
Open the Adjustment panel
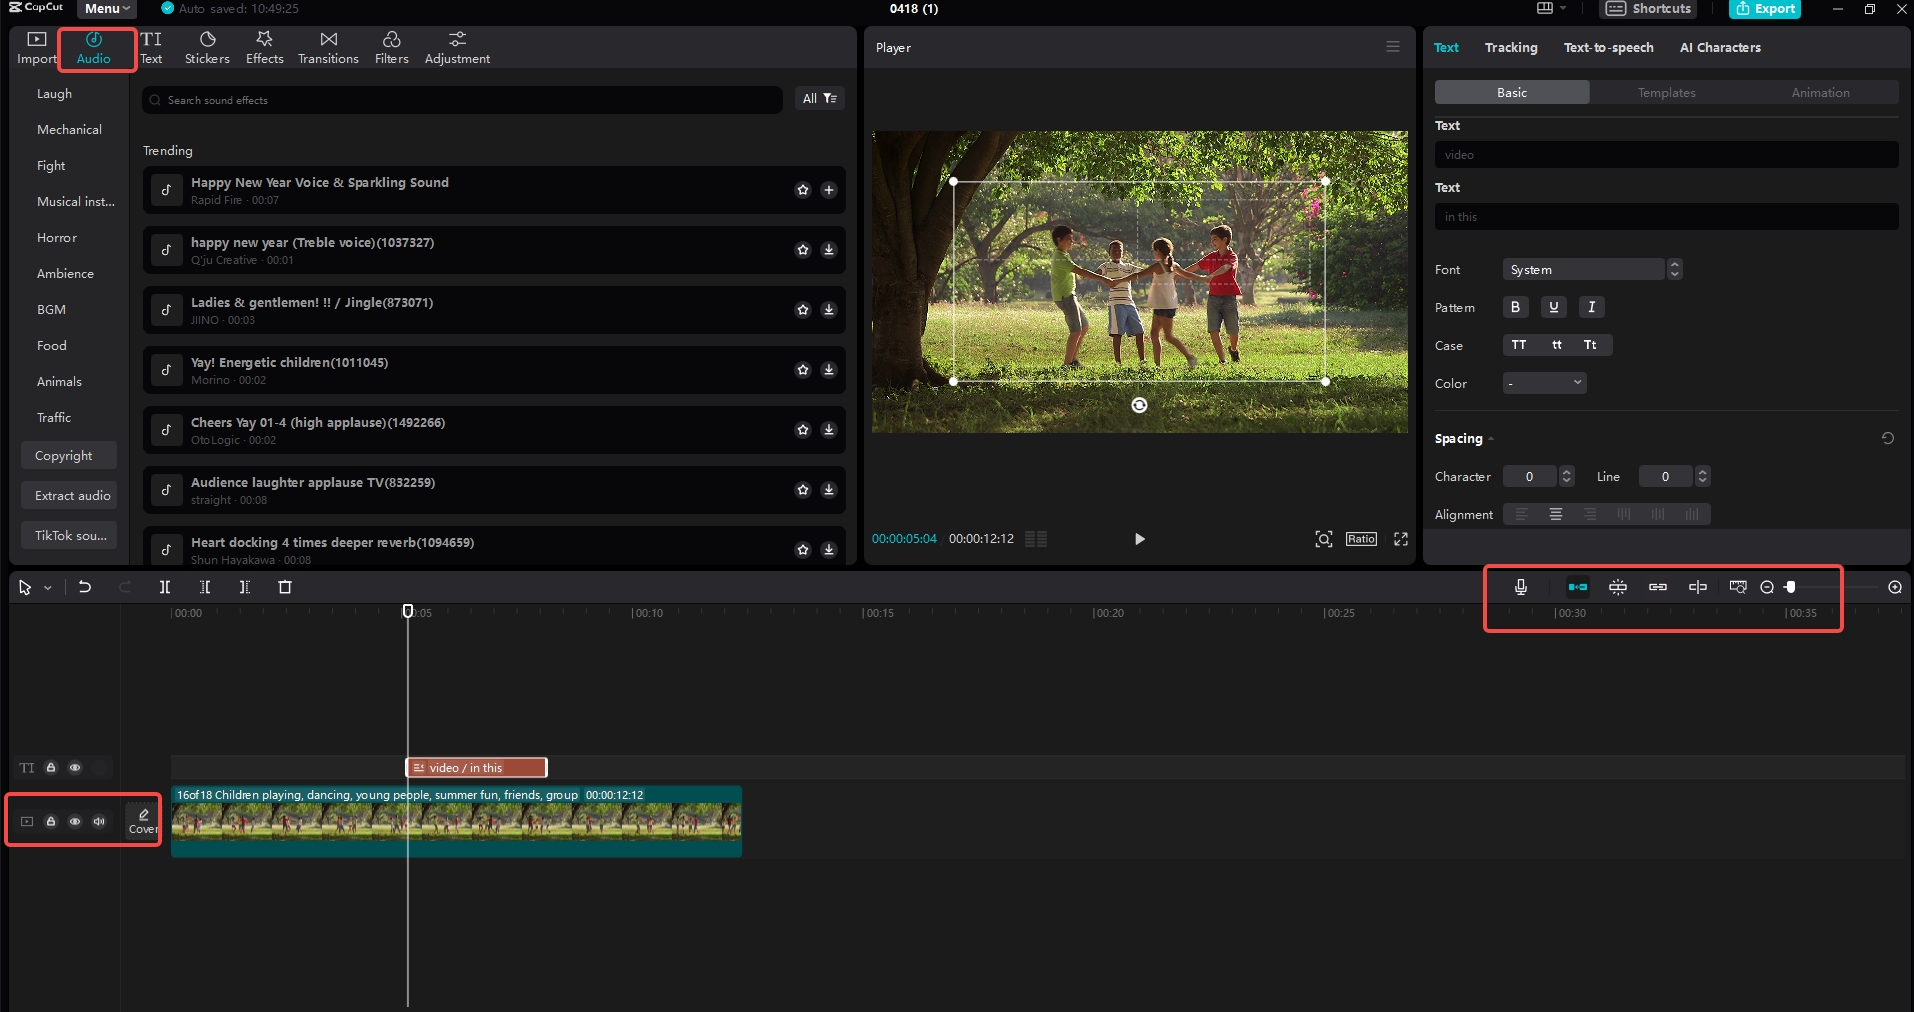[x=456, y=45]
